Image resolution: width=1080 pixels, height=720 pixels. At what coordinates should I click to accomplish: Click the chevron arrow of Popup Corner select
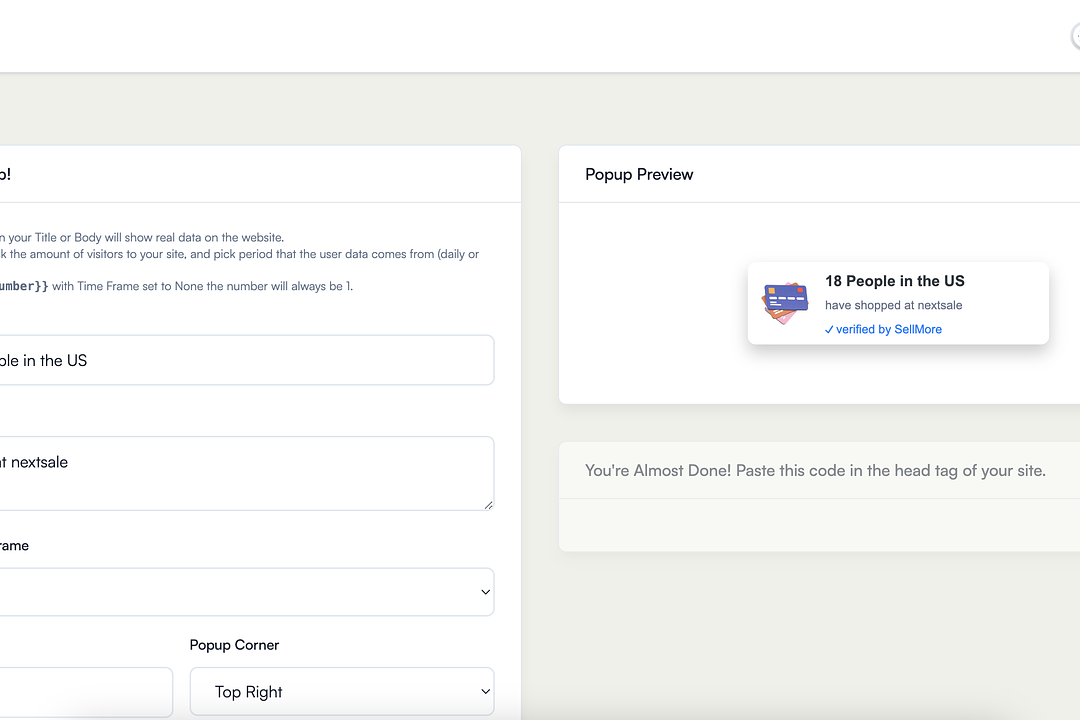pyautogui.click(x=486, y=692)
